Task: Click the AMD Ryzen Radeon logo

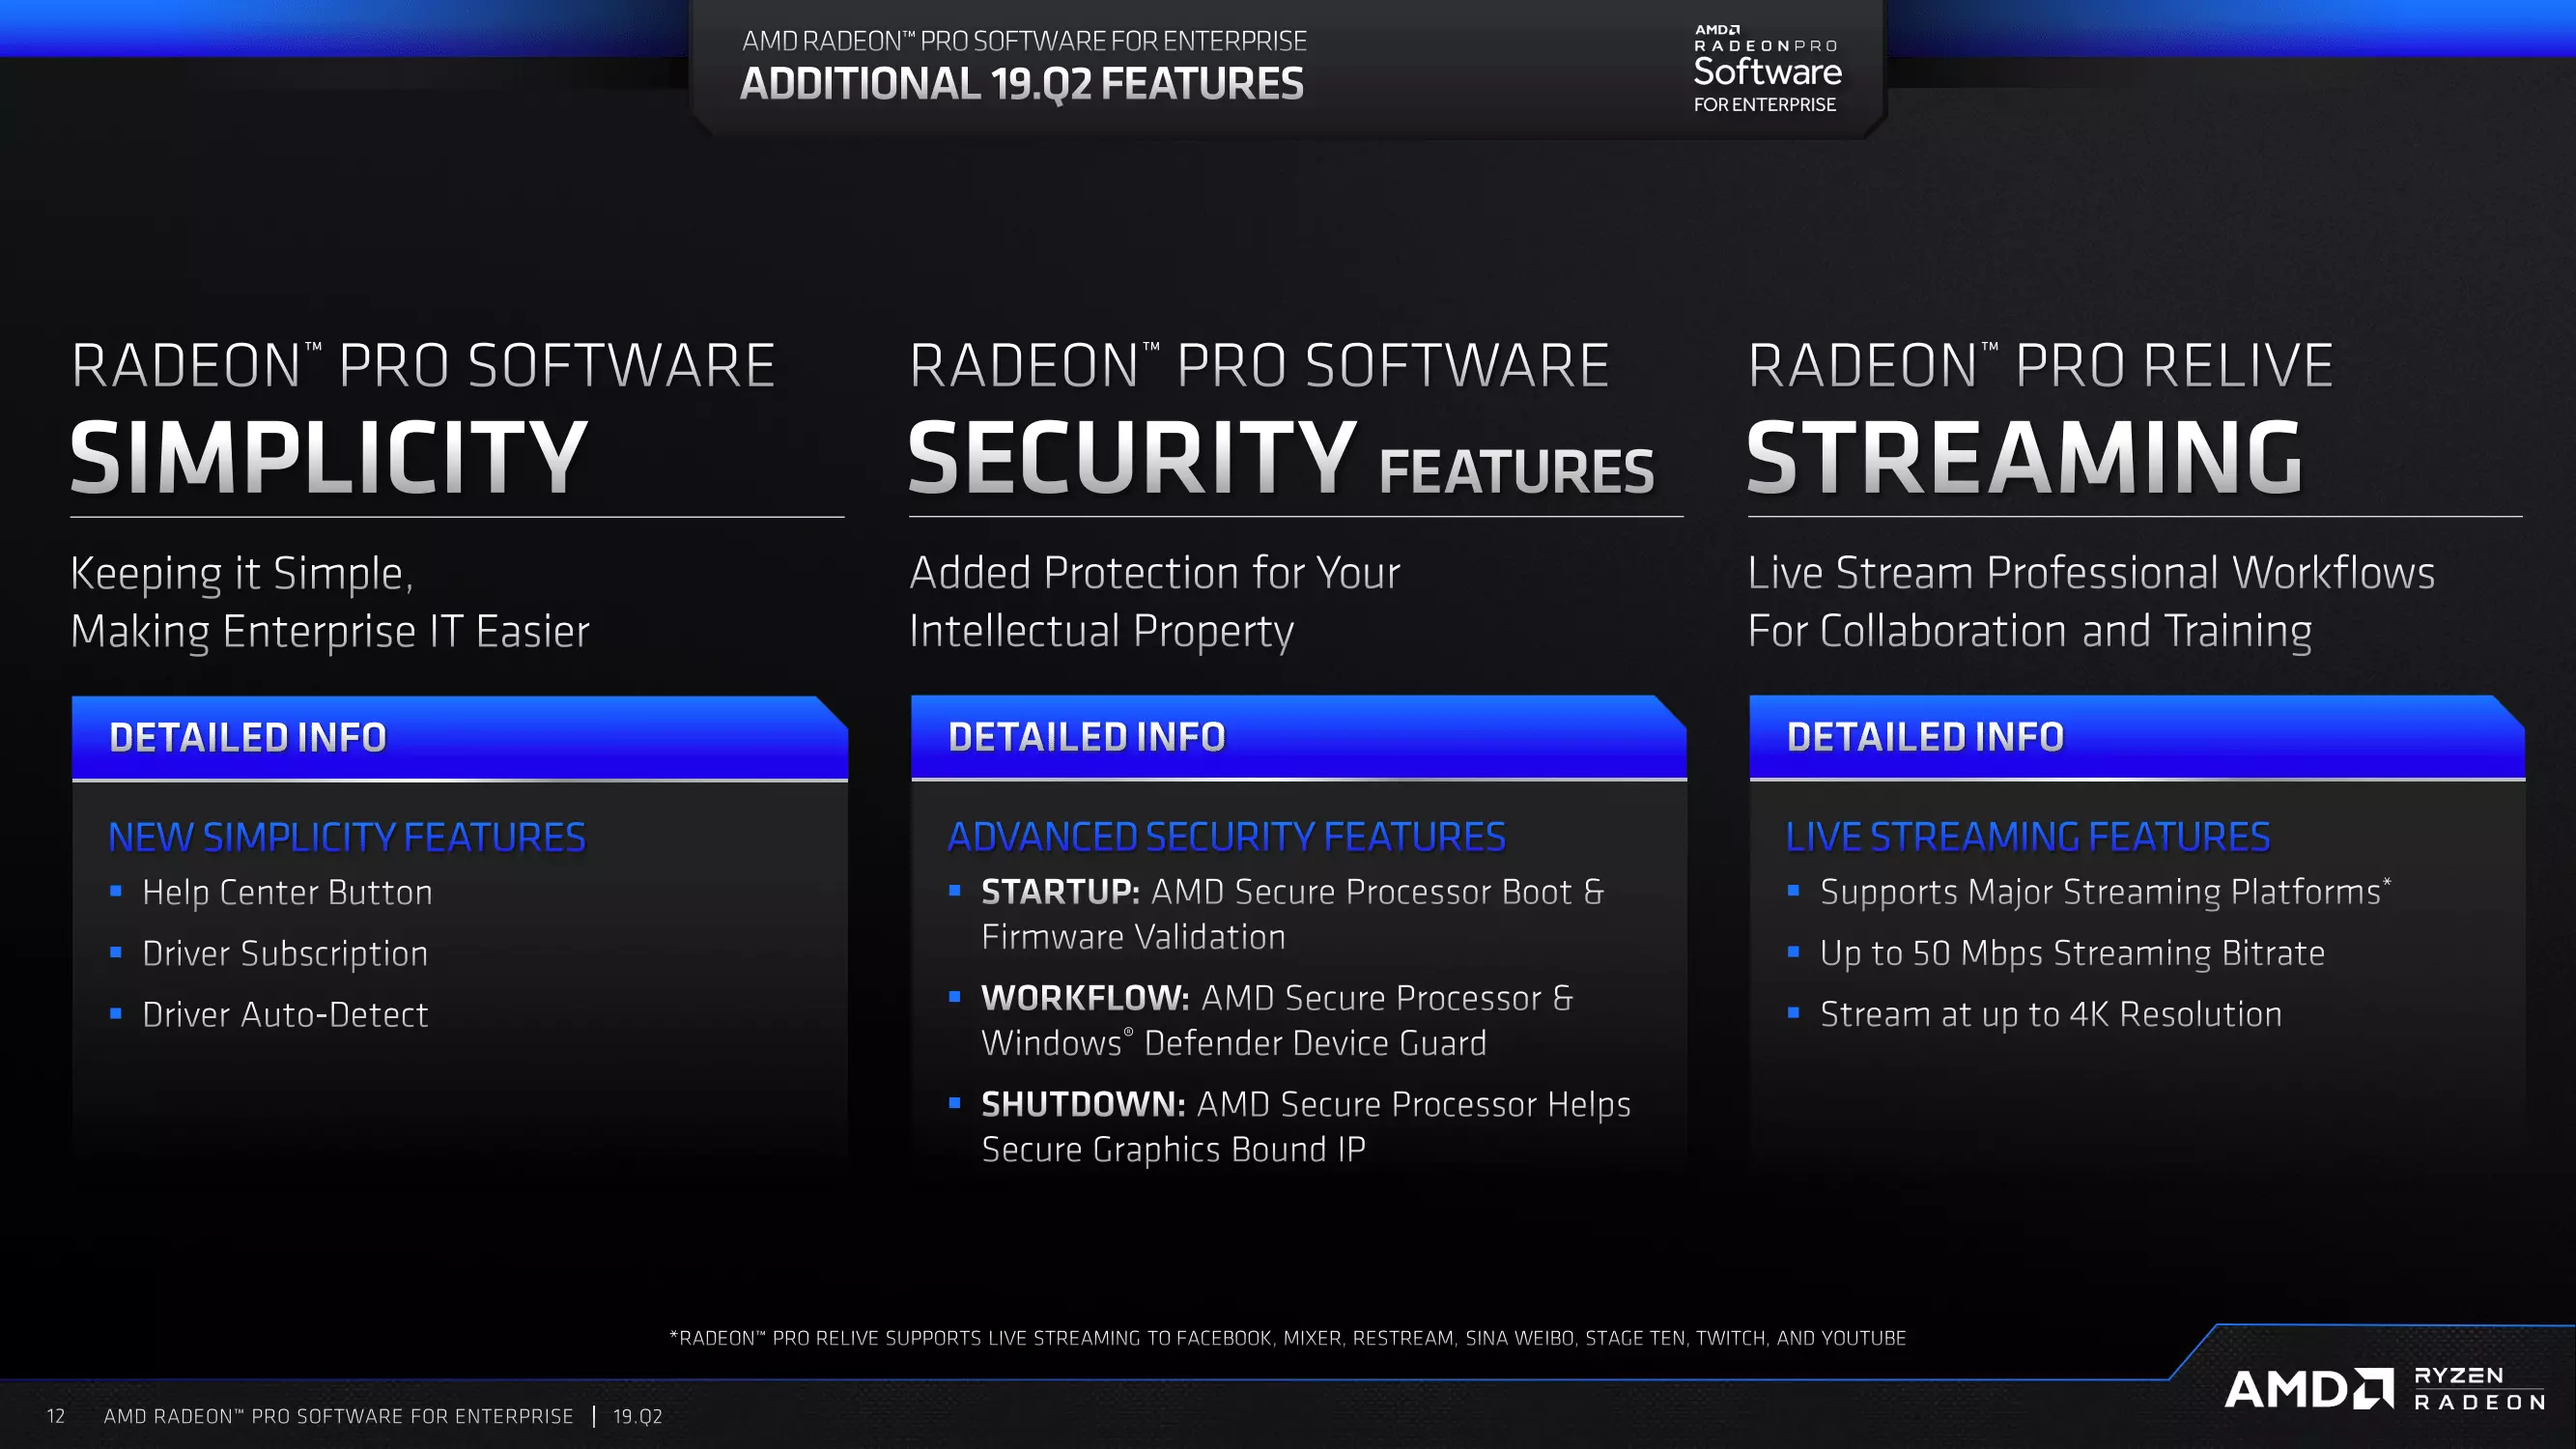Action: click(x=2385, y=1389)
